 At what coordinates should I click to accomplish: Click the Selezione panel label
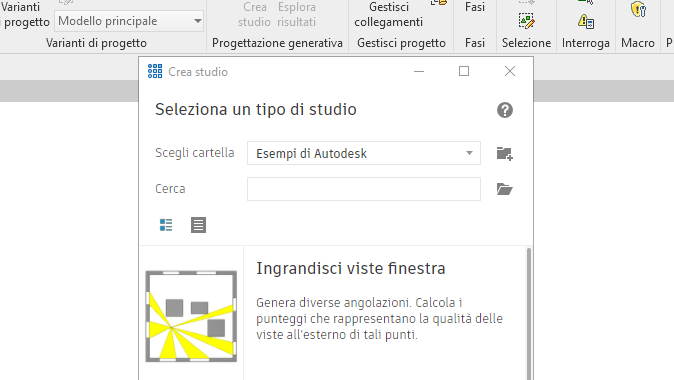[526, 43]
